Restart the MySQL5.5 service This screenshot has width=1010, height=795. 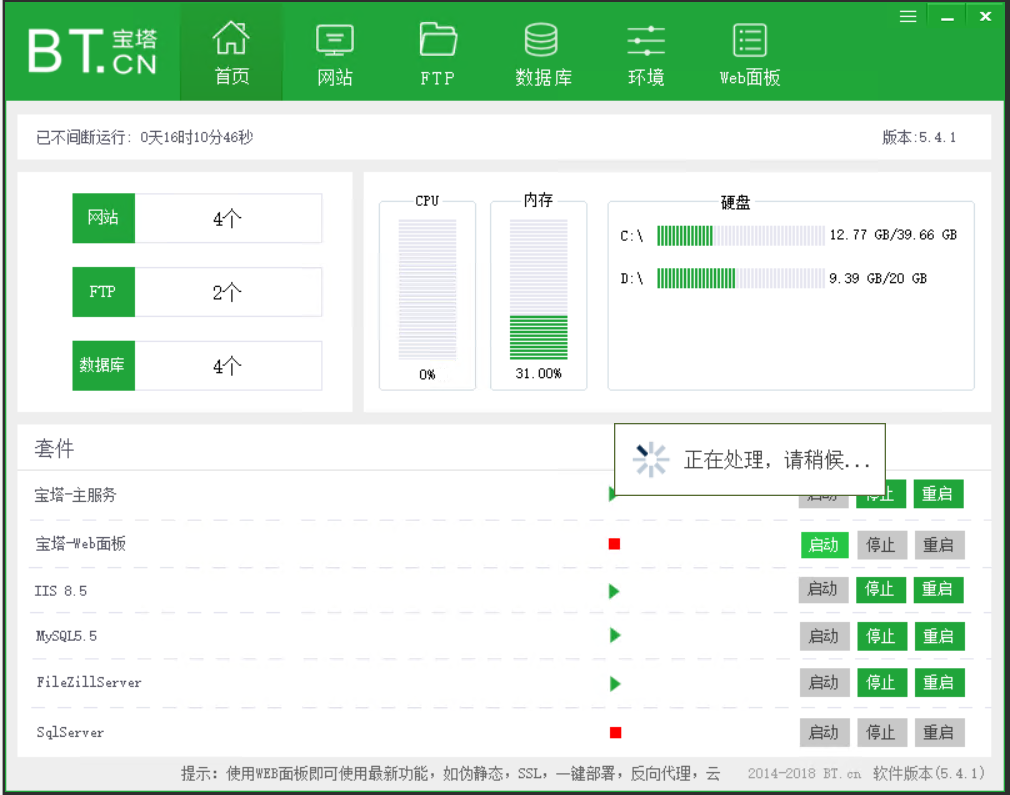pos(939,637)
